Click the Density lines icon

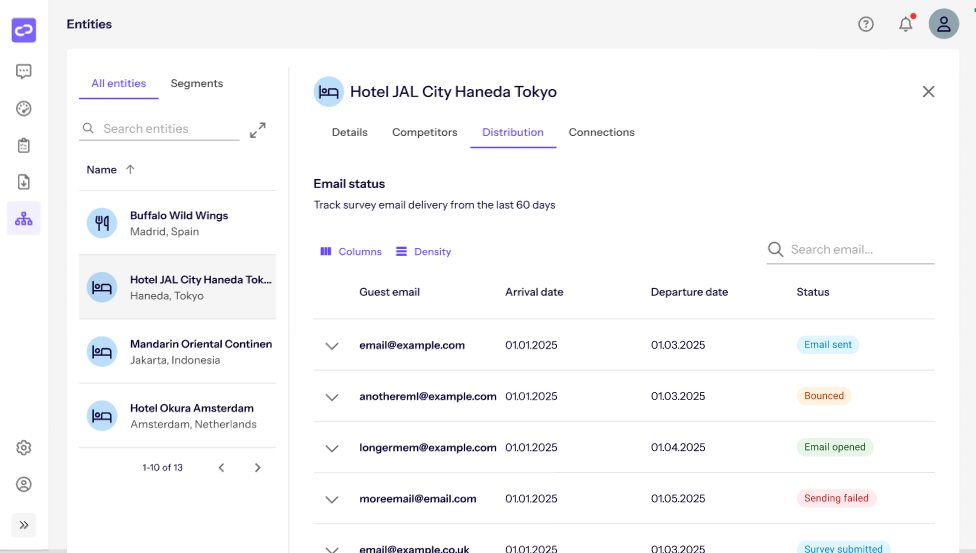401,252
